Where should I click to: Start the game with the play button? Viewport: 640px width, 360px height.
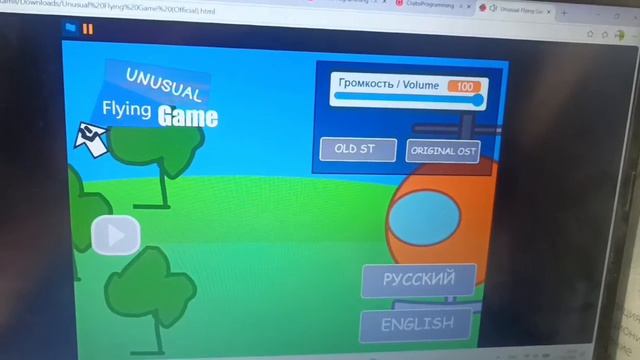pos(116,235)
